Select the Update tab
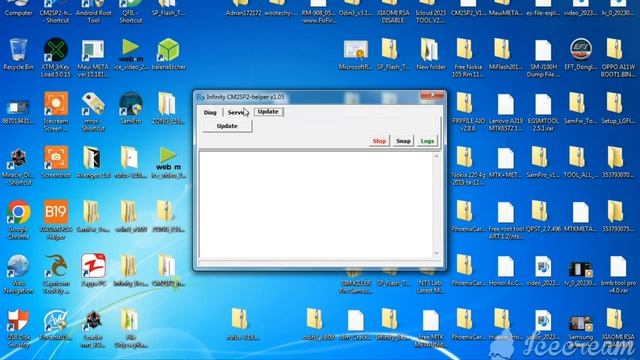This screenshot has height=360, width=640. tap(268, 111)
